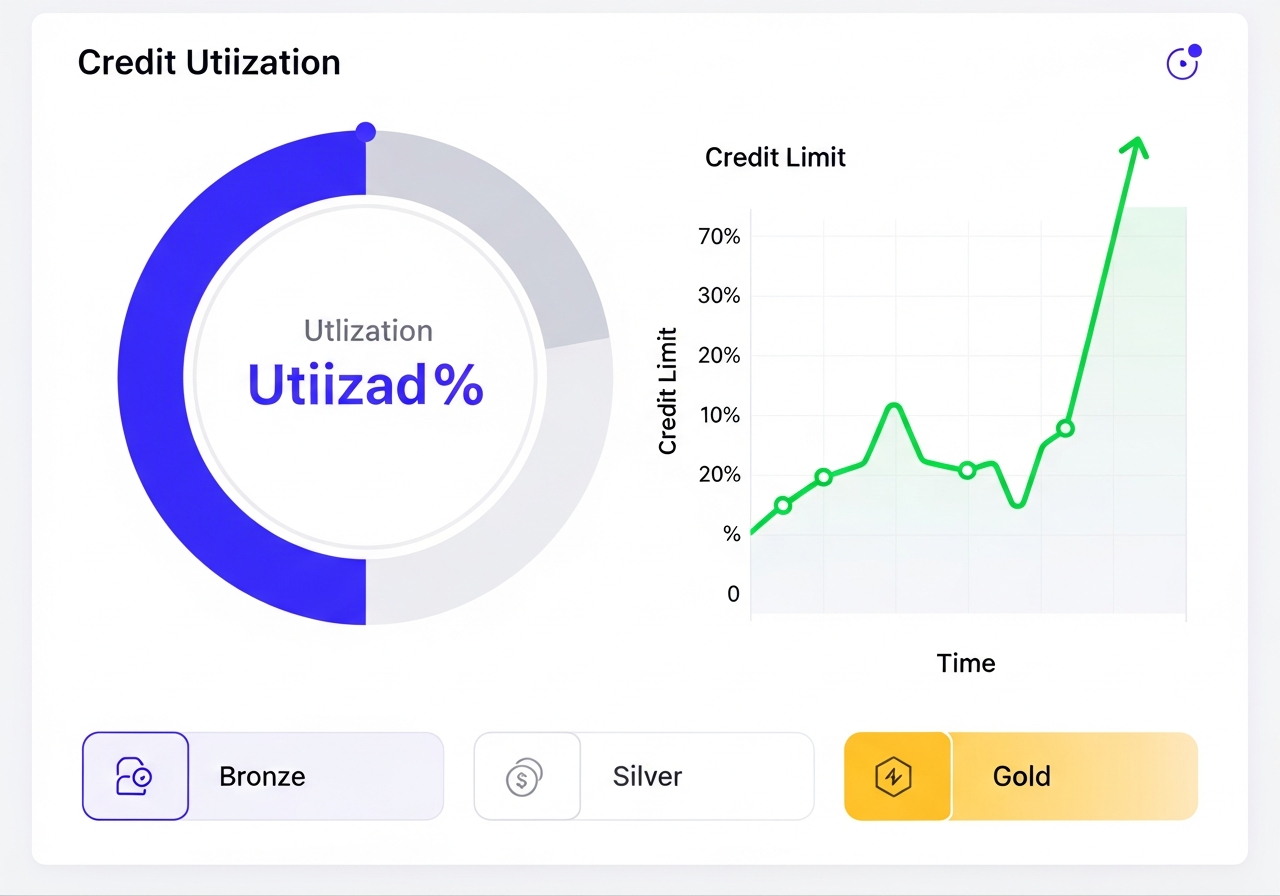Click the green arrow tip on chart

coord(1135,145)
